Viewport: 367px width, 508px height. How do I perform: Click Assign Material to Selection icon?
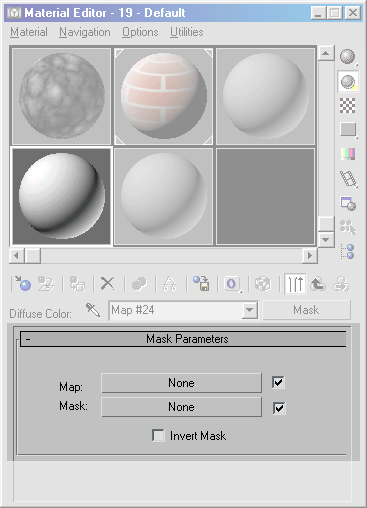(x=77, y=284)
